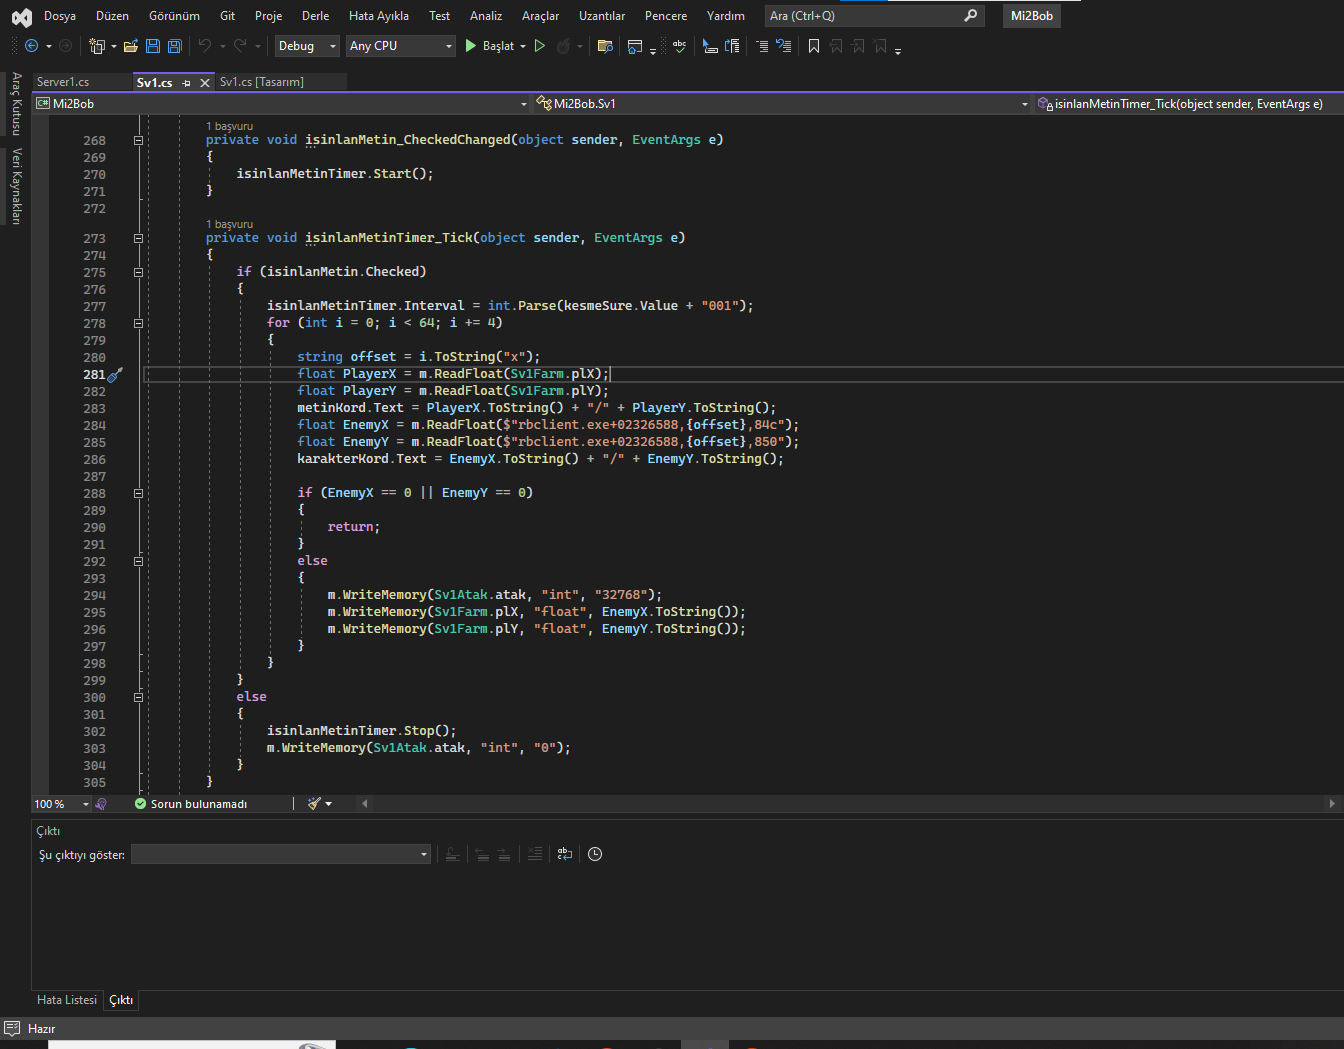Click the Başlat start debugging button
Viewport: 1344px width, 1049px height.
(x=489, y=46)
